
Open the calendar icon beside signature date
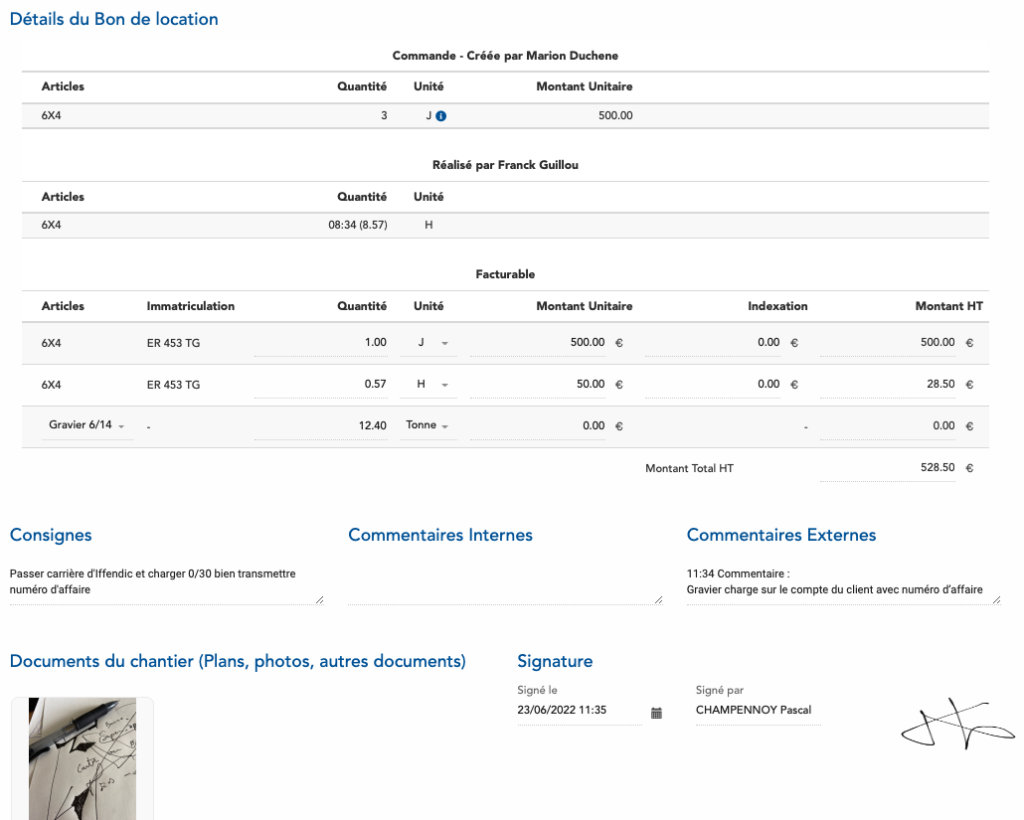point(656,712)
